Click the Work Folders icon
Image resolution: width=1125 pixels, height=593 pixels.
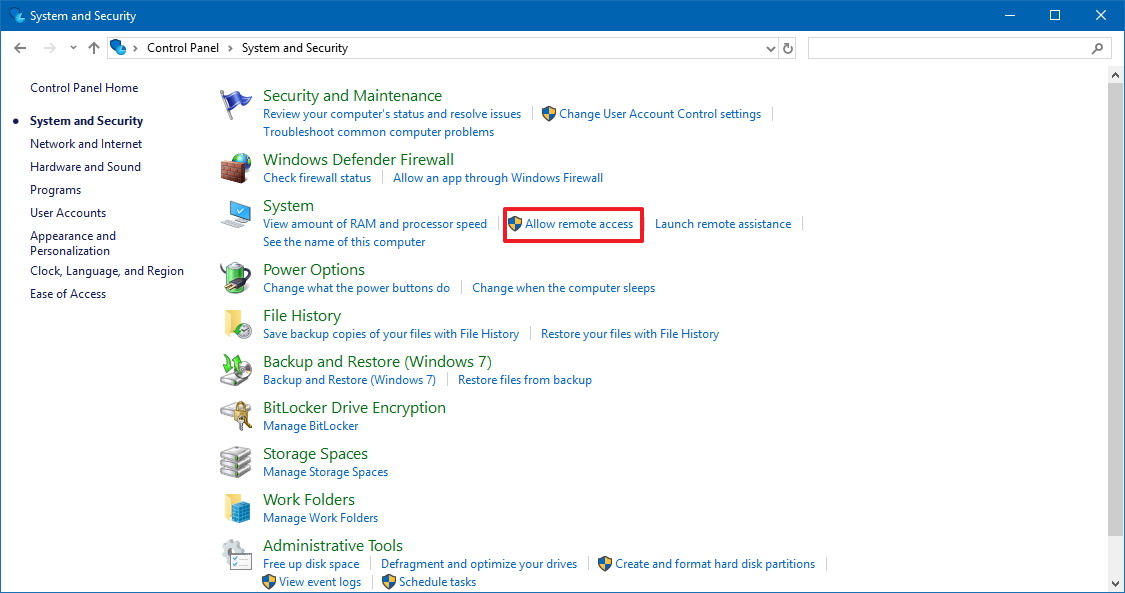[237, 508]
